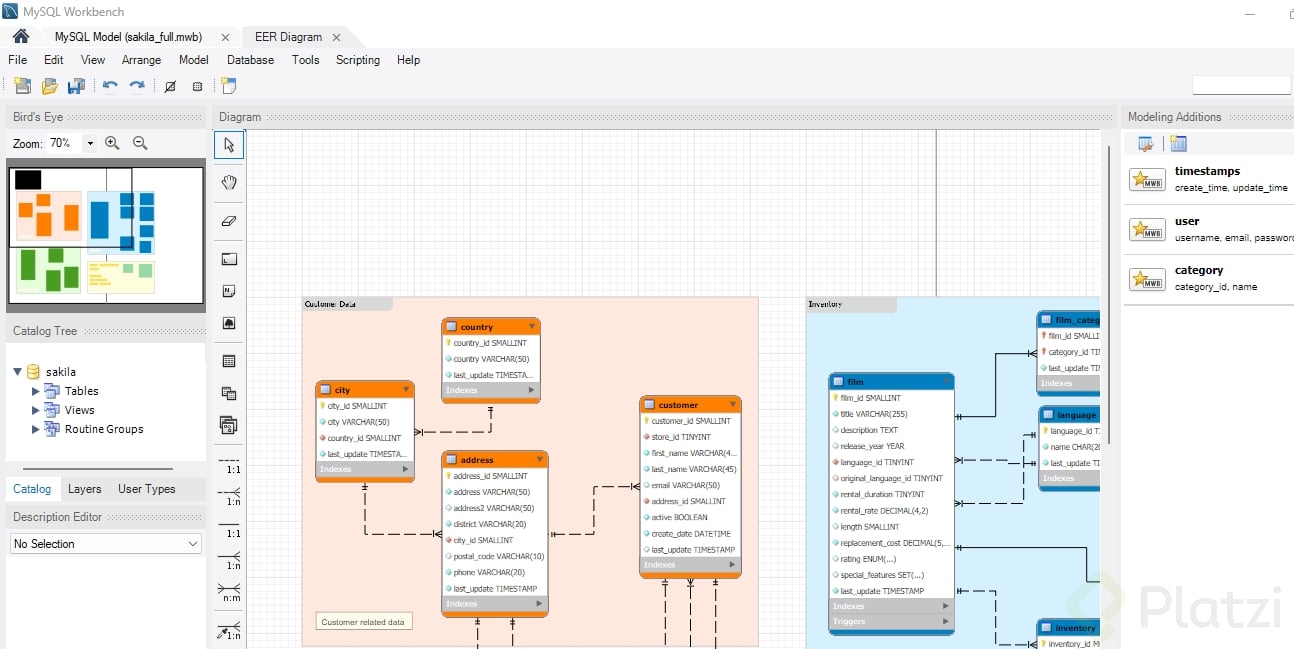The image size is (1294, 649).
Task: Toggle align objects to grid icon
Action: [x=198, y=86]
